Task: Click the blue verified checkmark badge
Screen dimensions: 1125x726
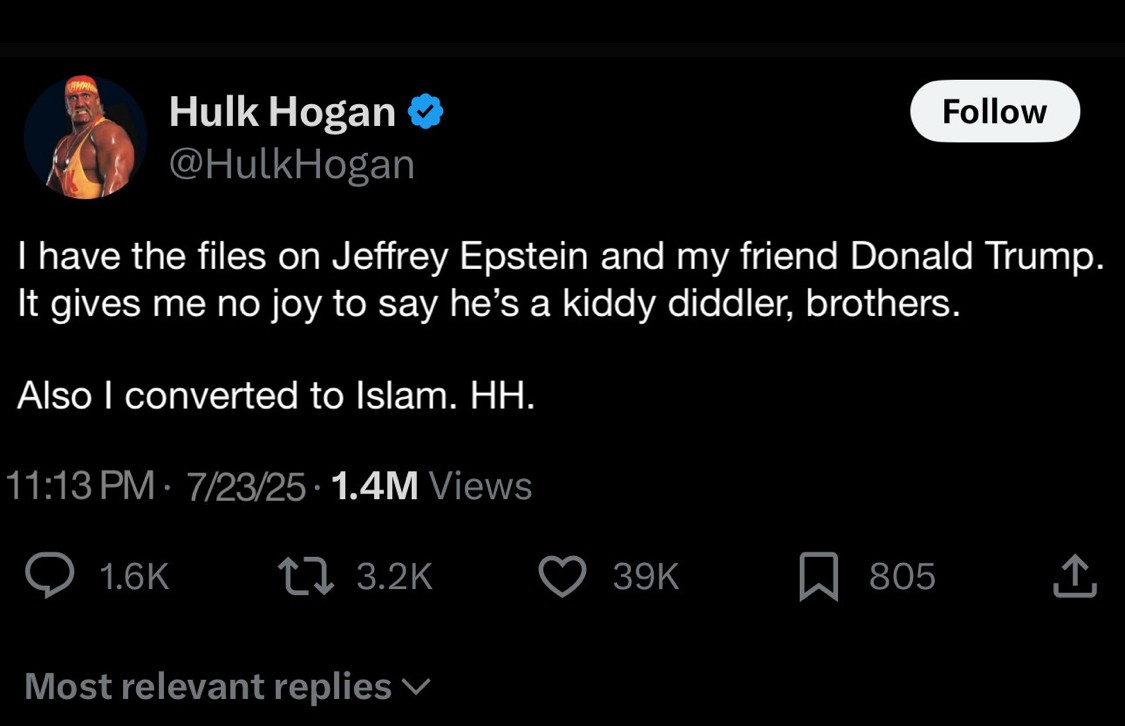Action: (427, 112)
